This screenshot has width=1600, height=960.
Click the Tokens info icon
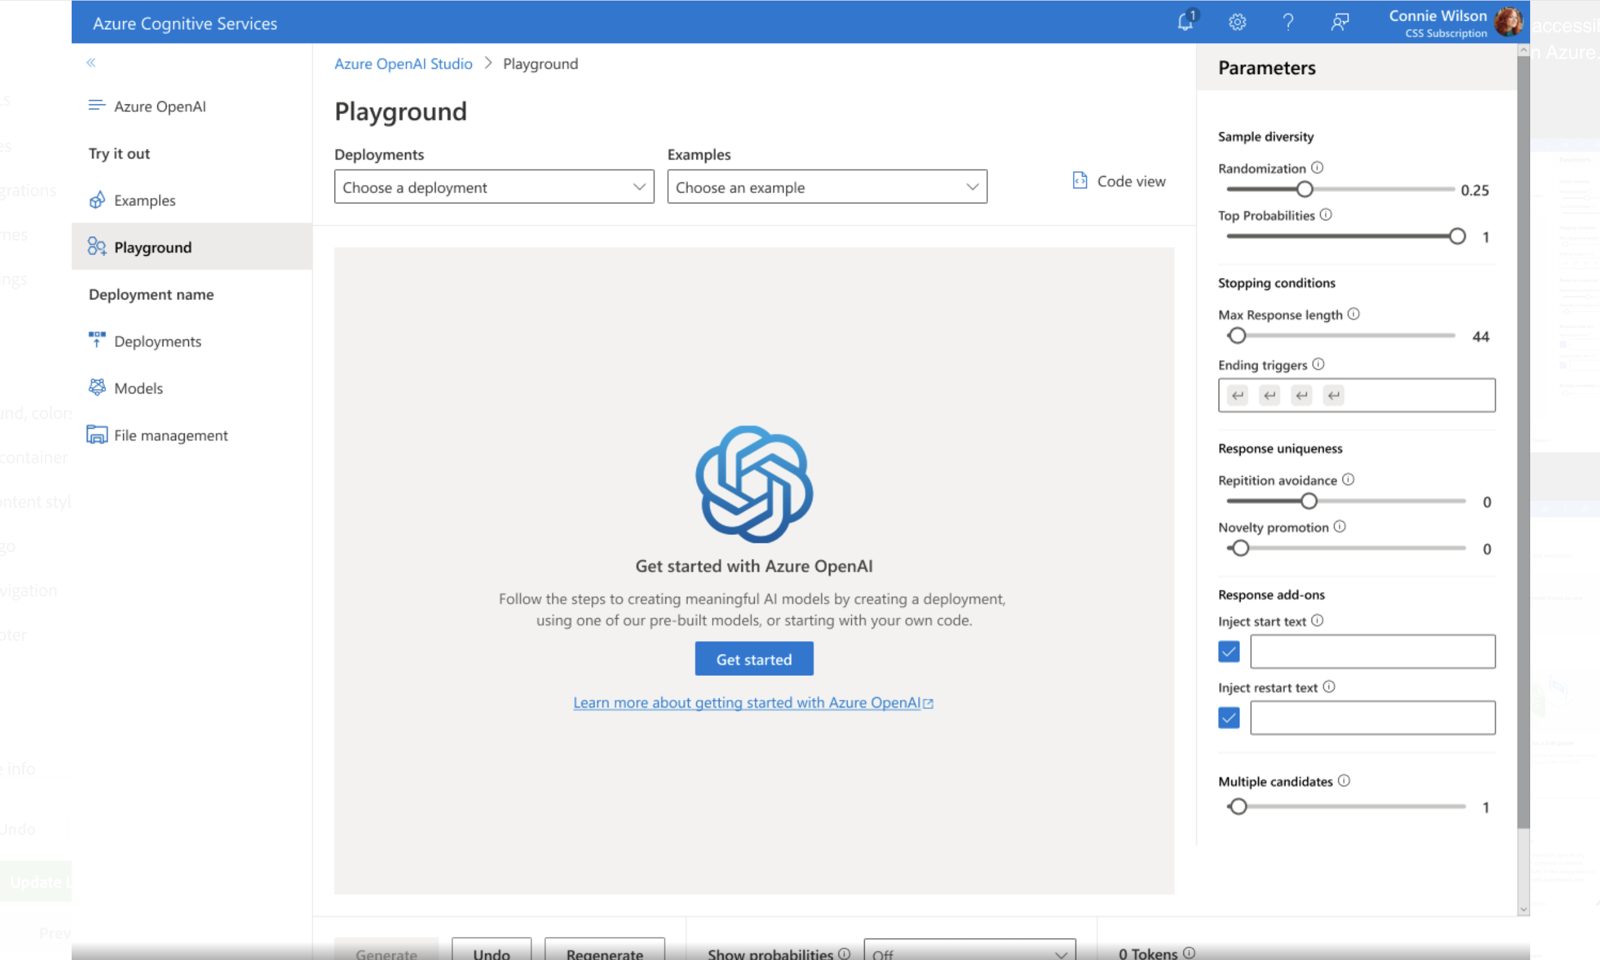pyautogui.click(x=1189, y=954)
